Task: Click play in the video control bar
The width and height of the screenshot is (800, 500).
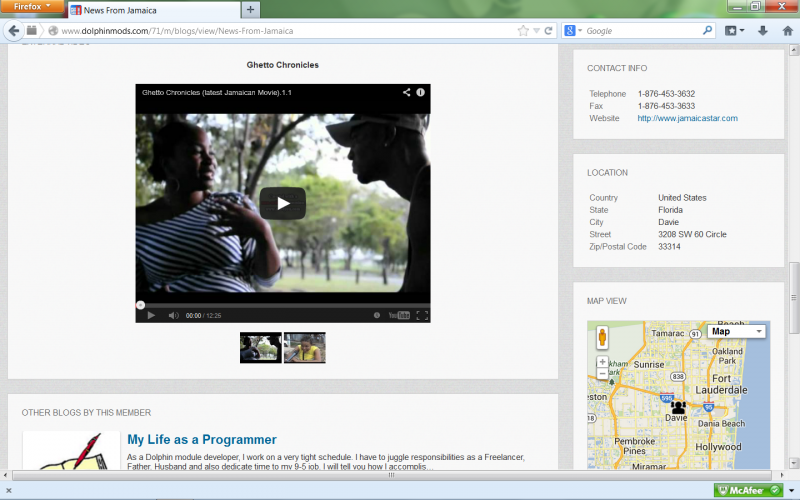Action: click(151, 315)
